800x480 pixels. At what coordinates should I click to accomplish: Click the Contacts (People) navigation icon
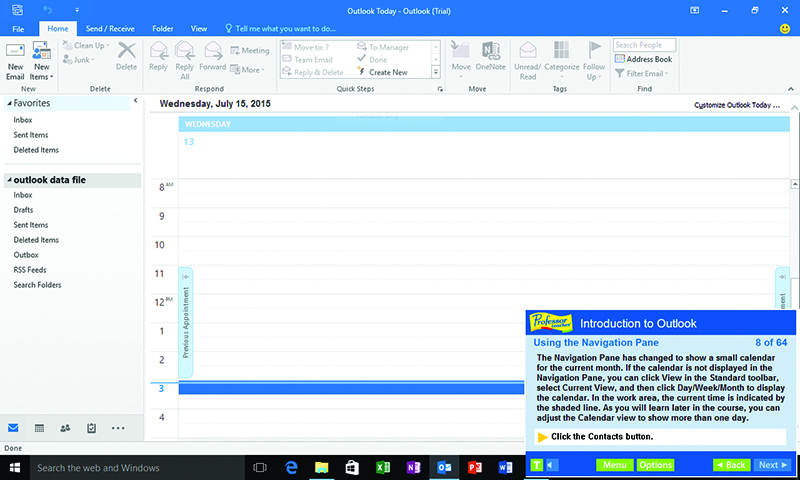pyautogui.click(x=65, y=428)
